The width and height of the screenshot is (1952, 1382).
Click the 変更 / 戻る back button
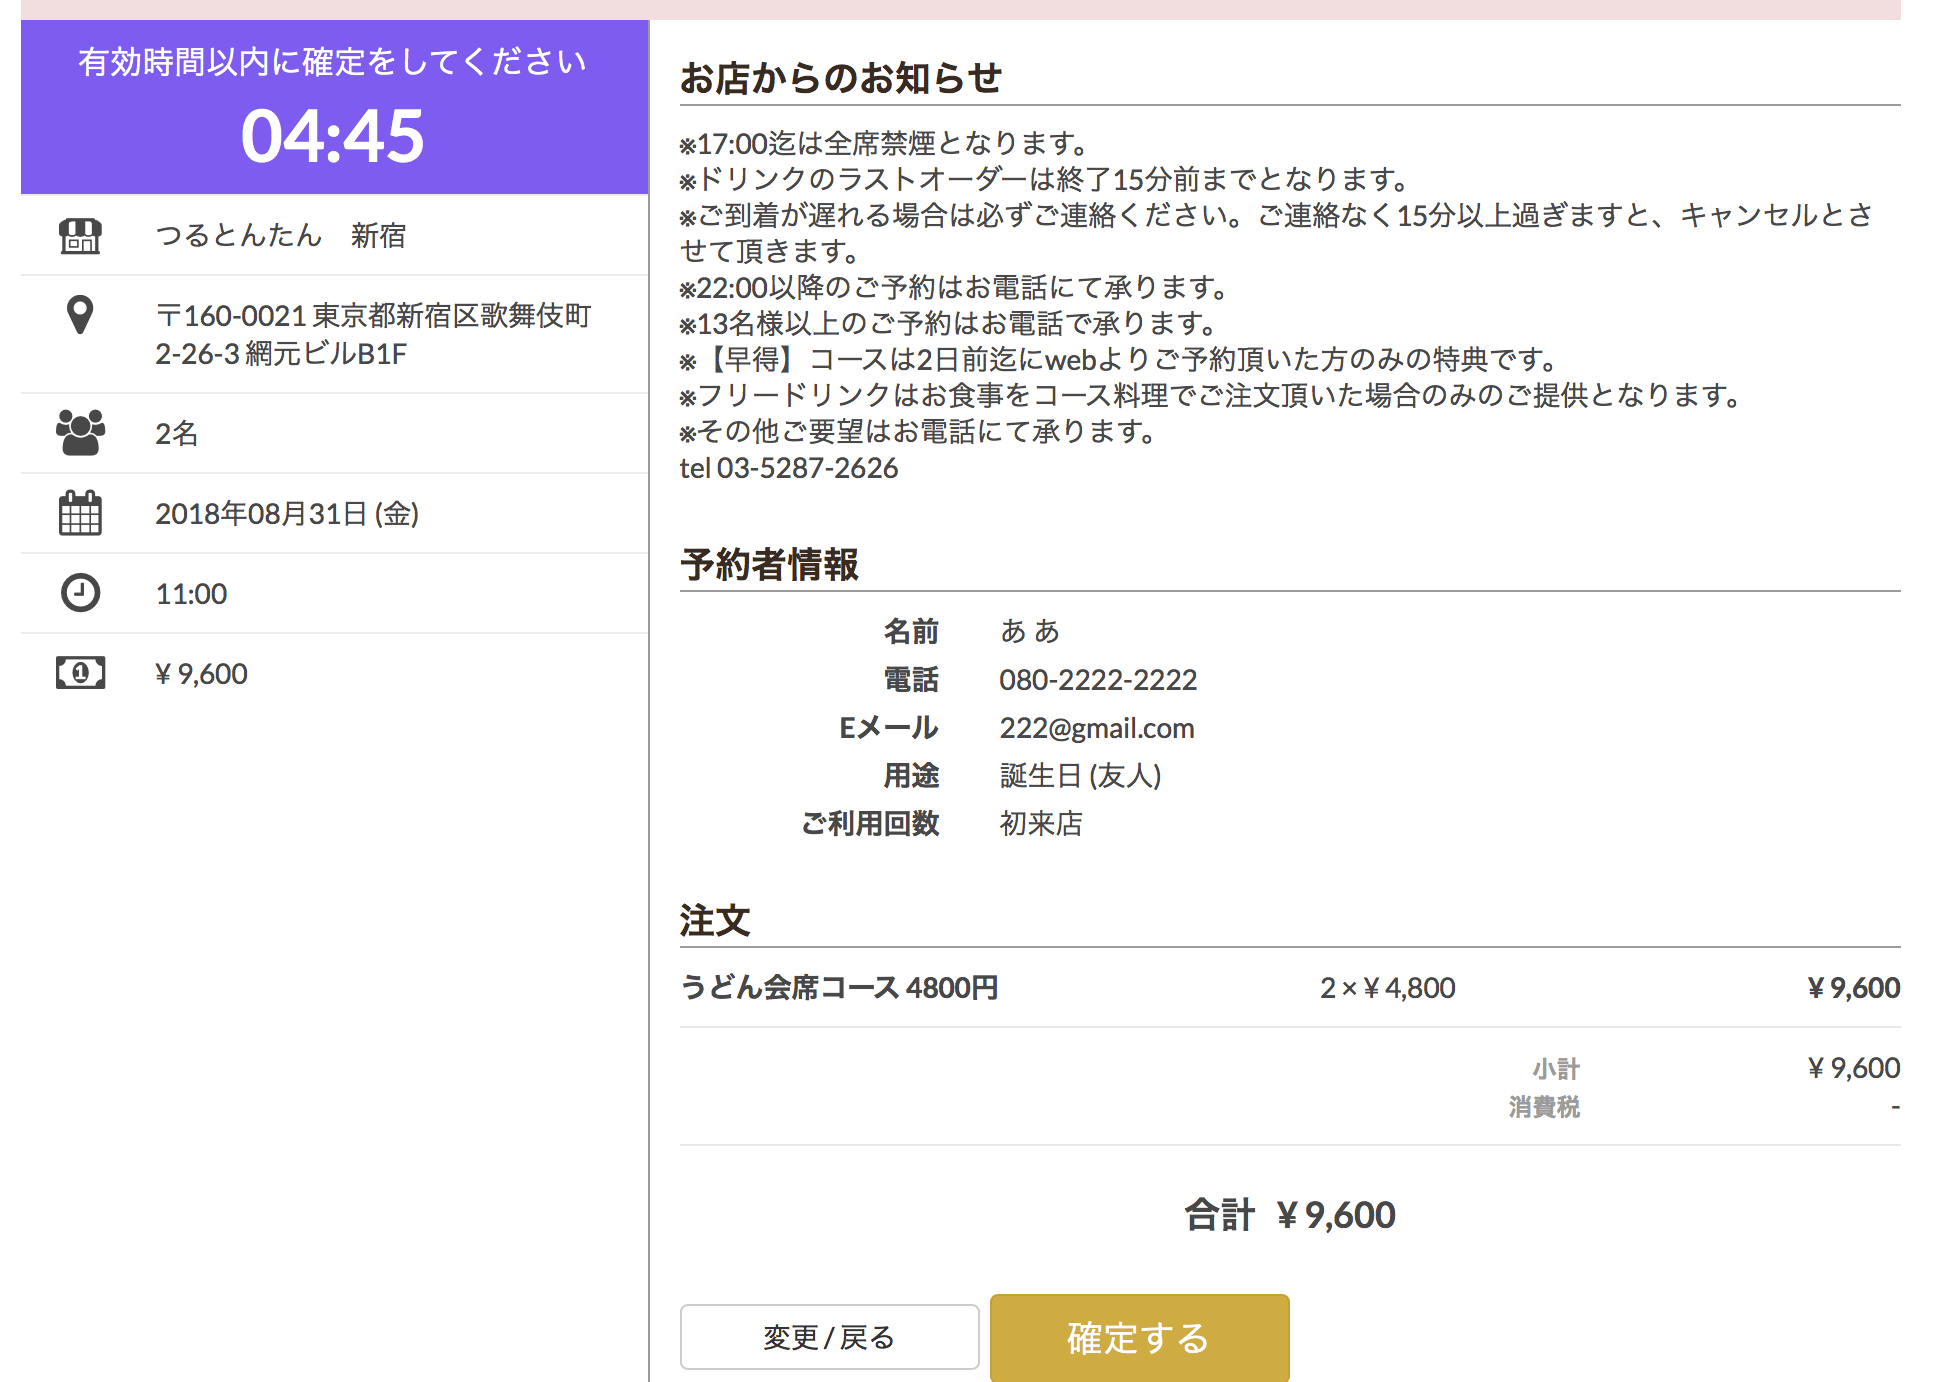[x=829, y=1337]
